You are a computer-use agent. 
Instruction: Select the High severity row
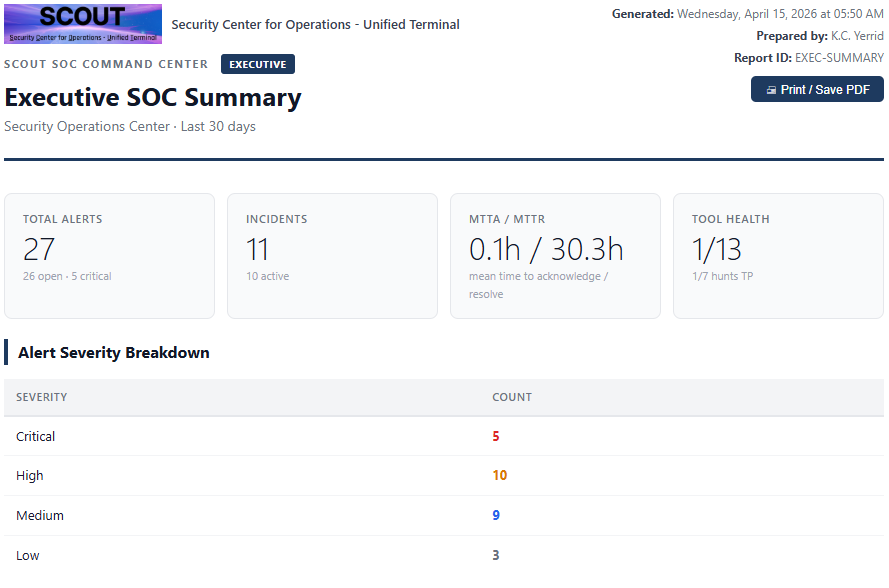[x=444, y=476]
